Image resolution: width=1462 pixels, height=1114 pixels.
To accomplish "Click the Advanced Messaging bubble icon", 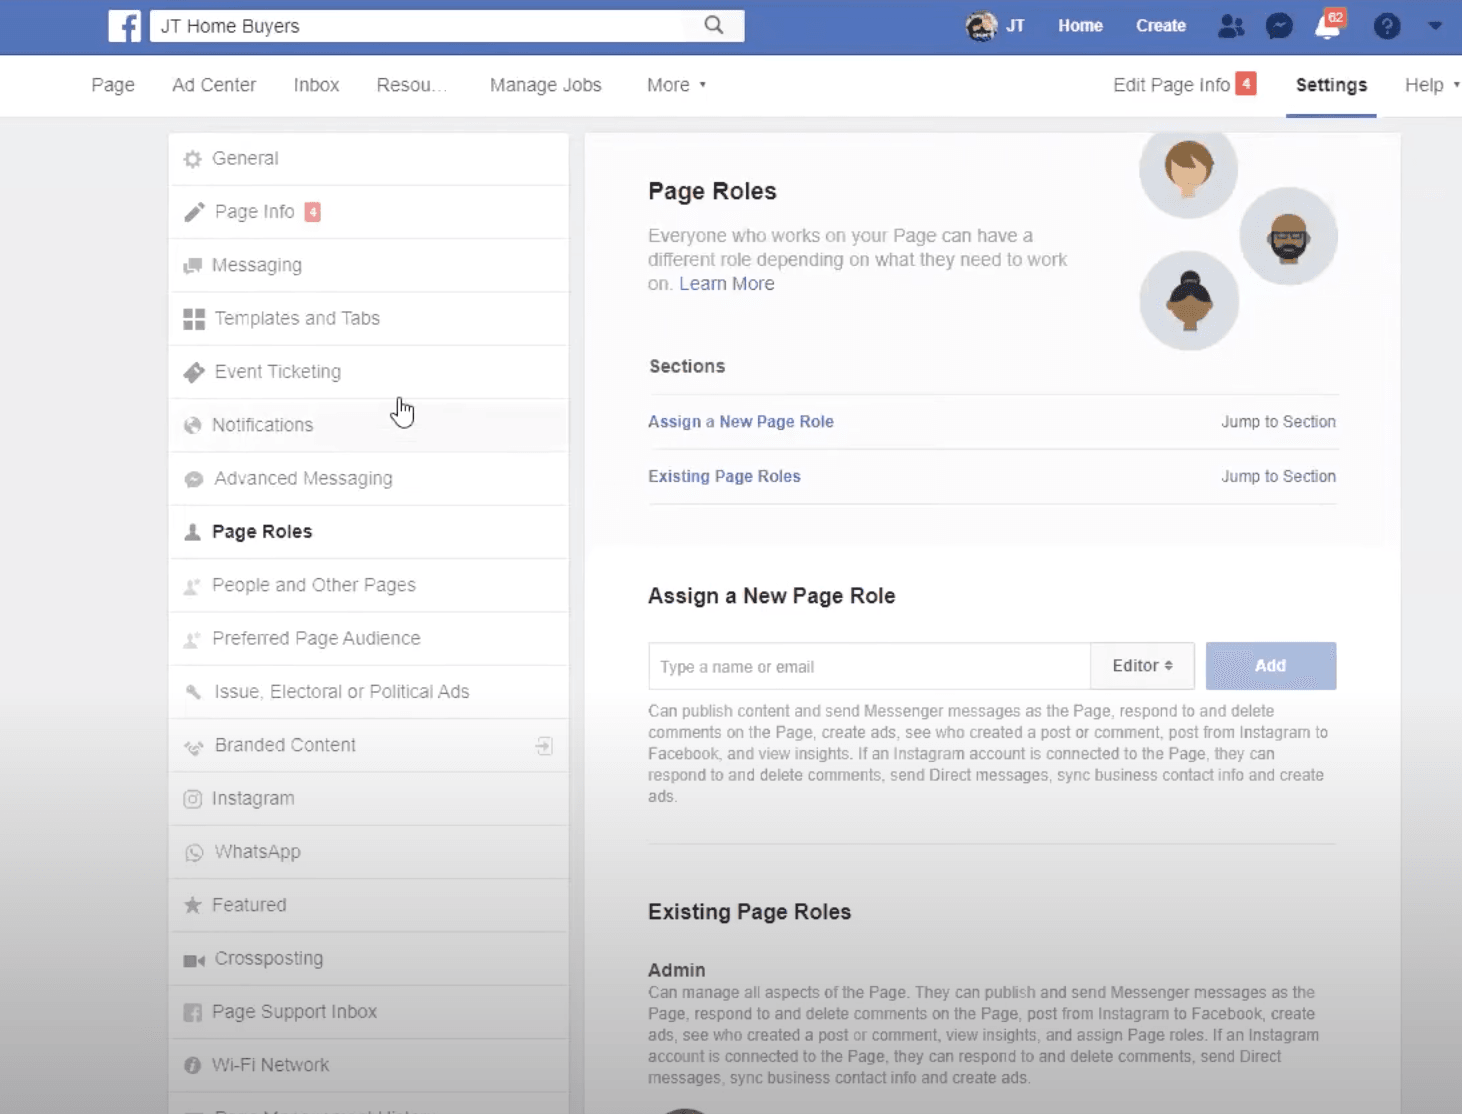I will click(x=194, y=479).
